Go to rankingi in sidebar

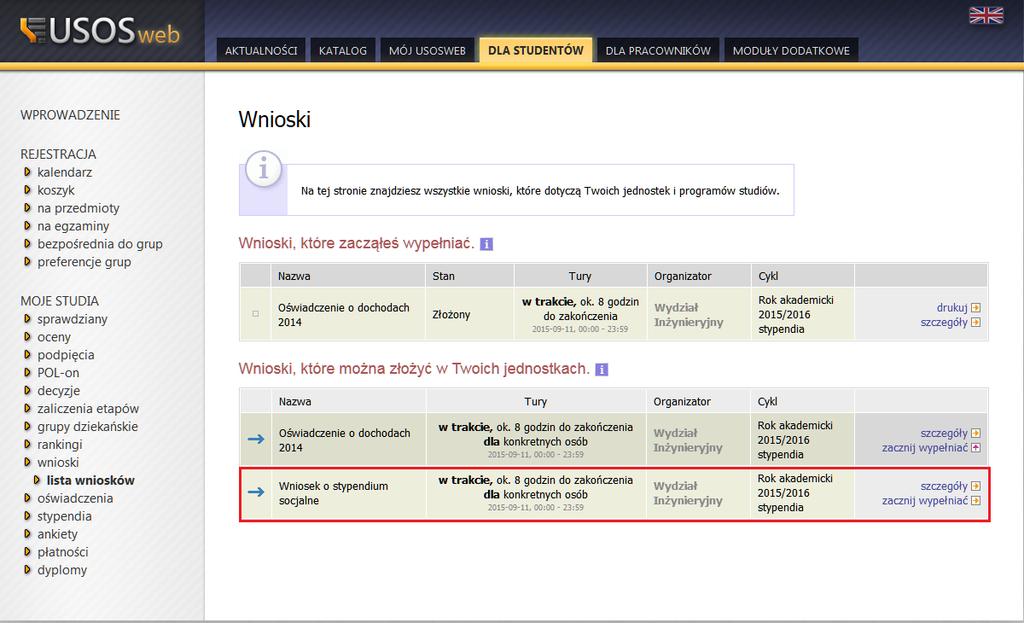pyautogui.click(x=59, y=445)
